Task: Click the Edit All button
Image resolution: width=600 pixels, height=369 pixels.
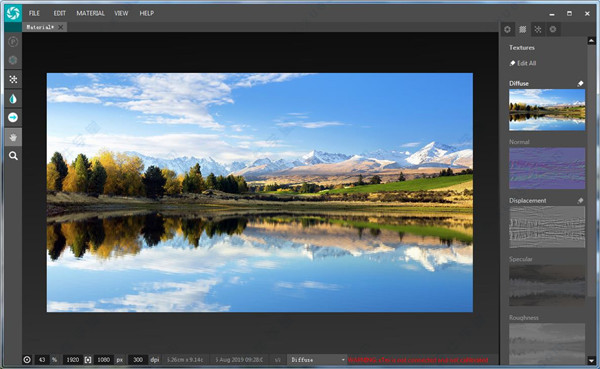Action: coord(523,63)
